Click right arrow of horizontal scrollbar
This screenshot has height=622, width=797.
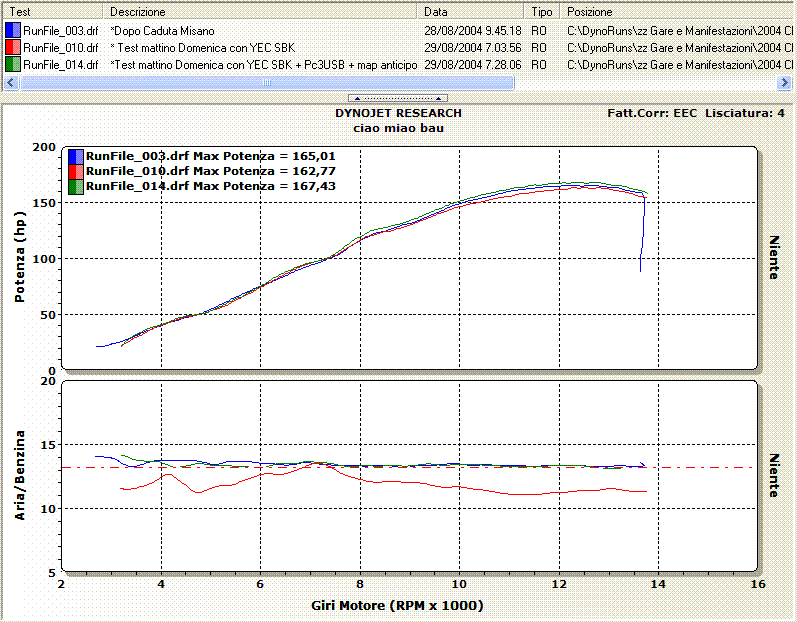(x=784, y=82)
